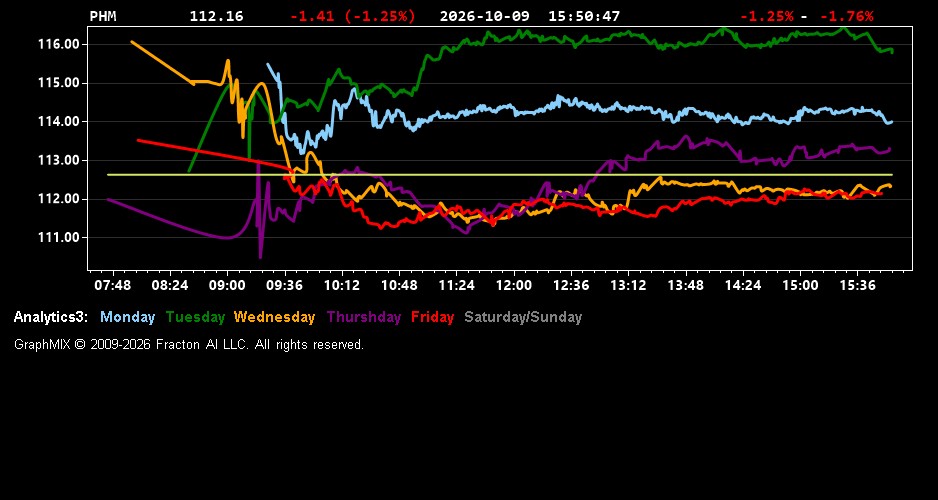Click the Tuesday legend label

point(195,317)
